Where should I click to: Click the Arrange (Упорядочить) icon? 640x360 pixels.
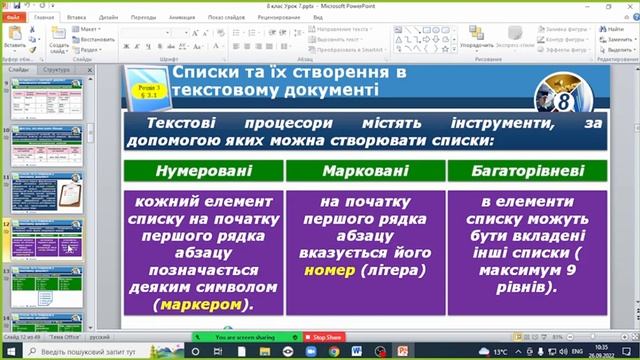click(476, 33)
